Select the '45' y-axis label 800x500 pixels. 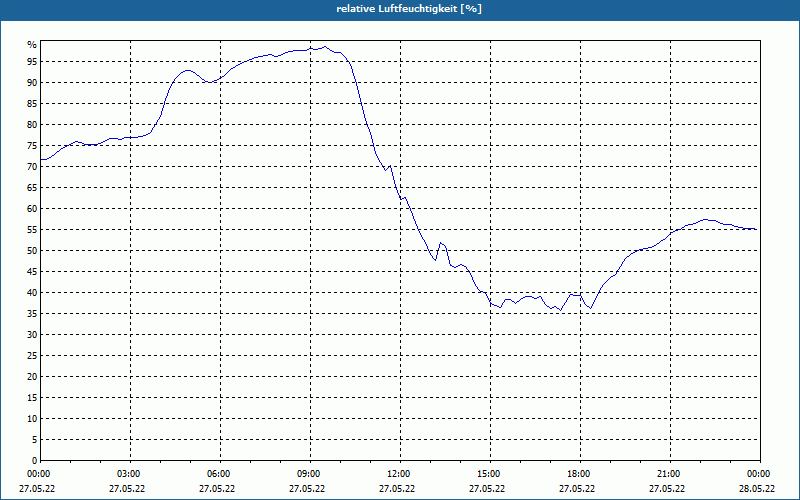pyautogui.click(x=32, y=271)
